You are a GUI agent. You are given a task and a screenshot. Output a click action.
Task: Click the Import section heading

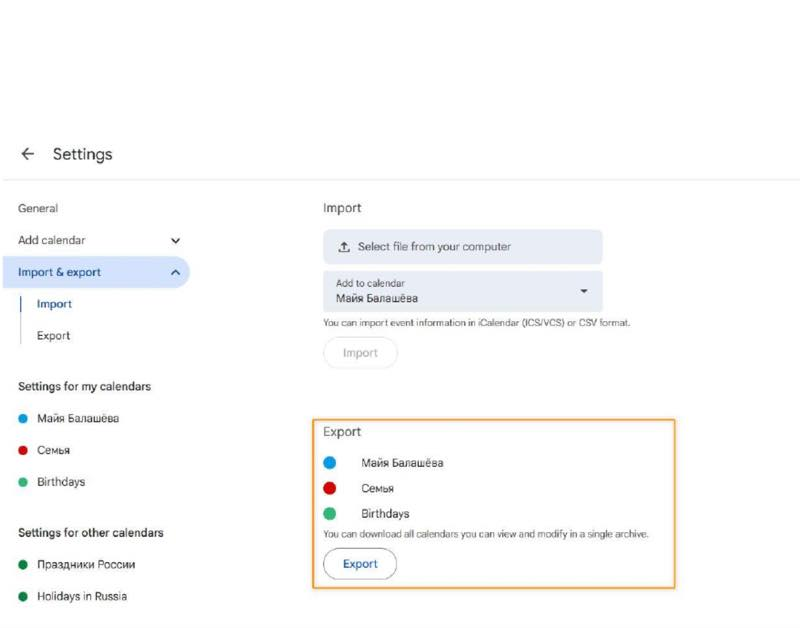342,208
